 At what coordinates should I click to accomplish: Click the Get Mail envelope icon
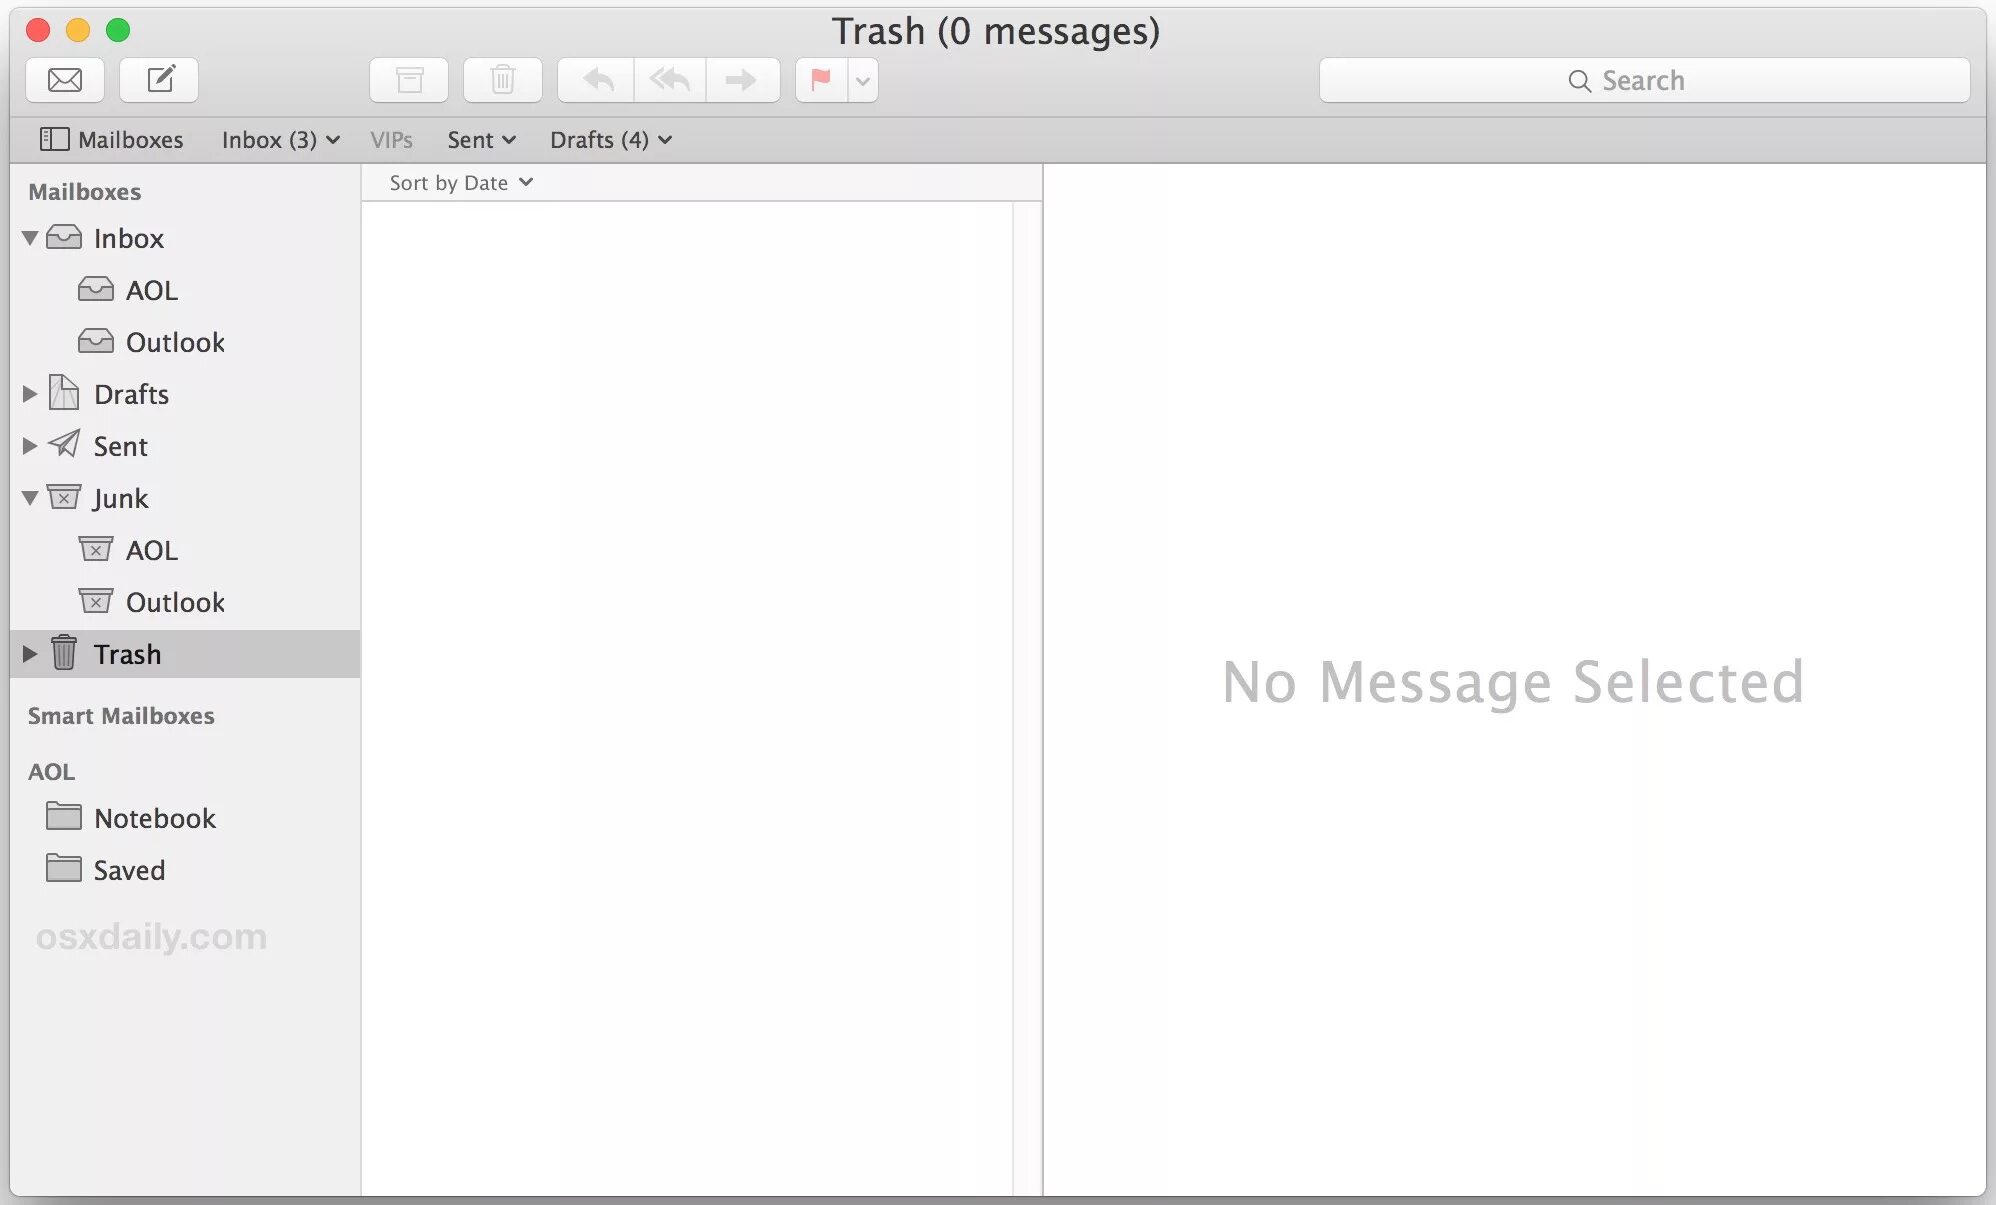tap(65, 80)
